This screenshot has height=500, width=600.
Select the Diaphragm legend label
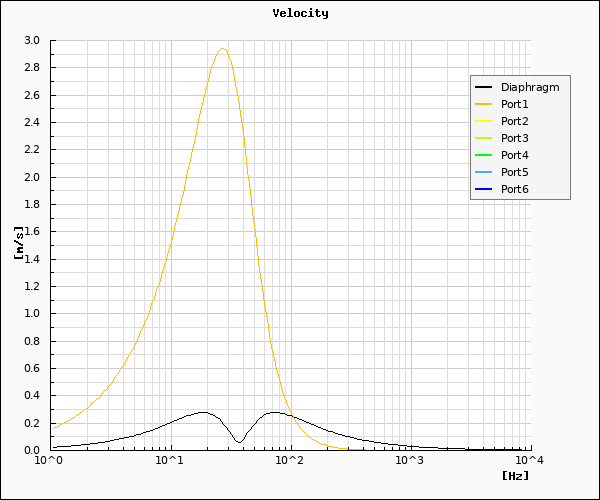[529, 87]
